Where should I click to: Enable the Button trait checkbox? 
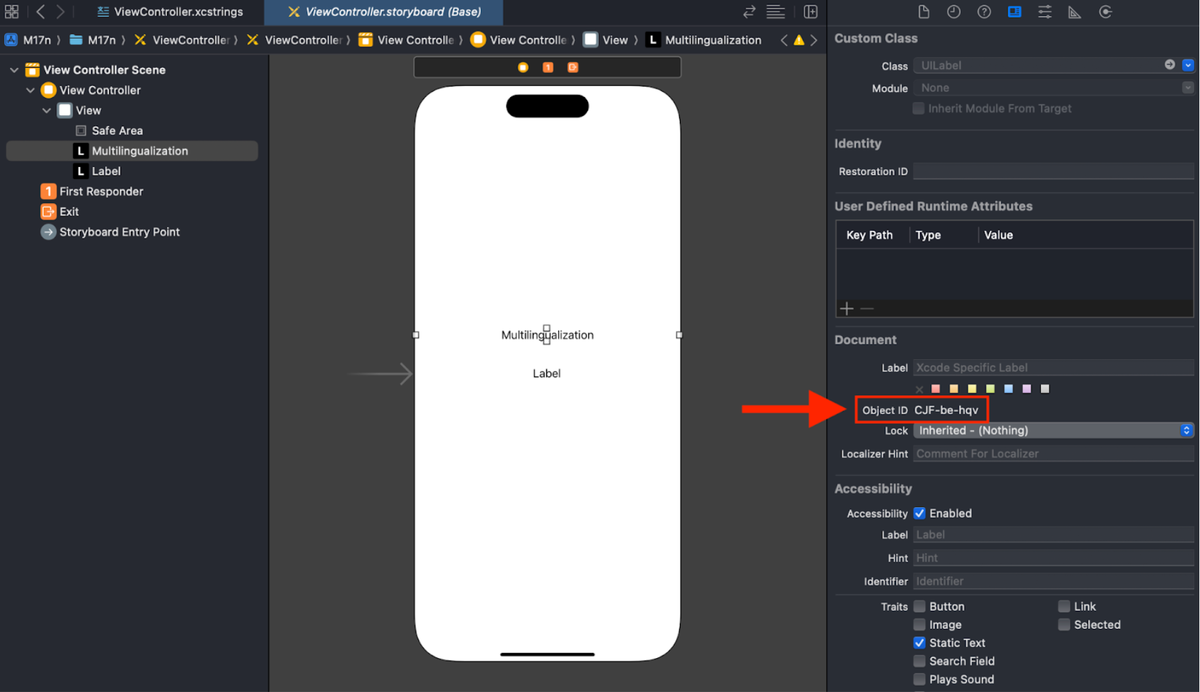[x=919, y=606]
